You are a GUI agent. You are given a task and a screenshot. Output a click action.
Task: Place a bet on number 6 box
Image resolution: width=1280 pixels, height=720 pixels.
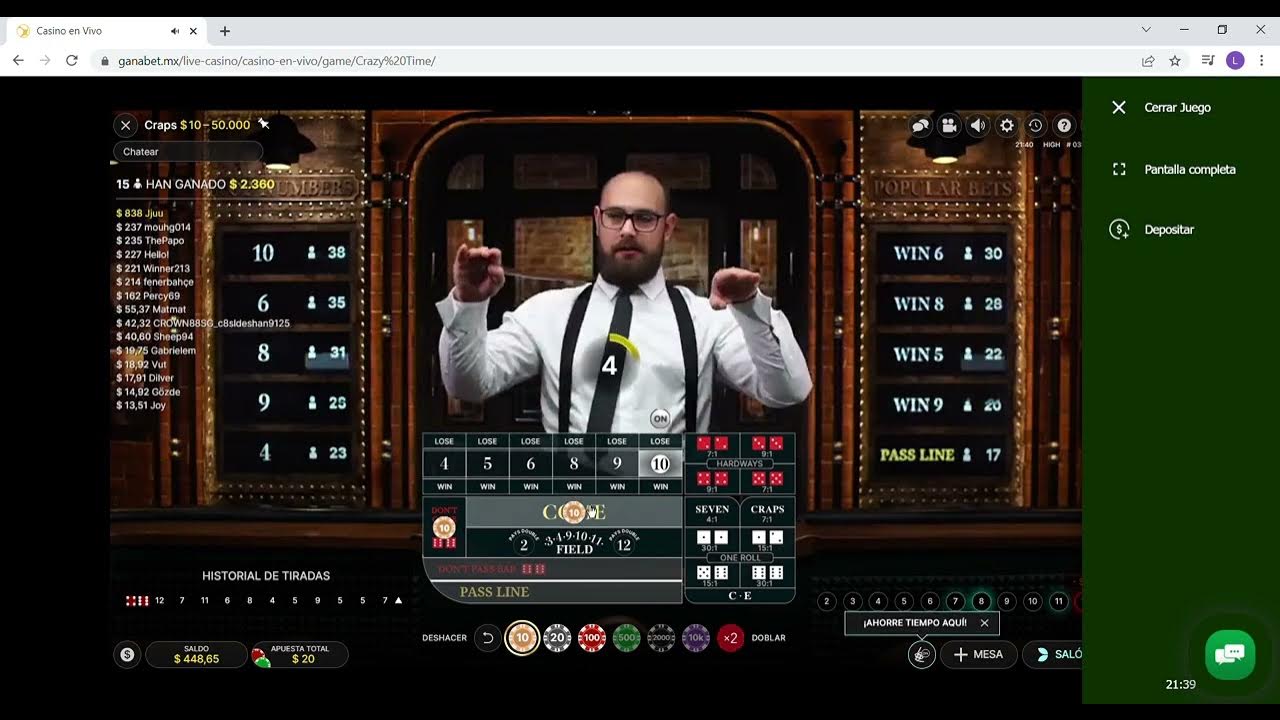pos(530,464)
